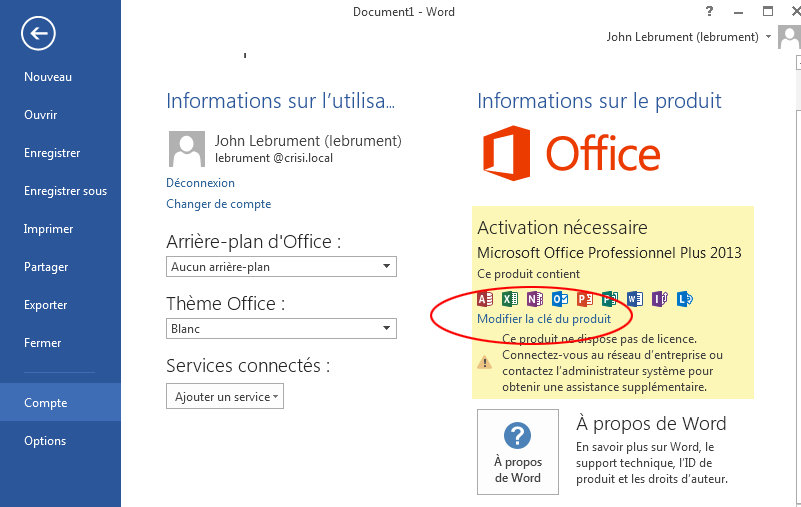Click the OneNote app icon

(535, 298)
